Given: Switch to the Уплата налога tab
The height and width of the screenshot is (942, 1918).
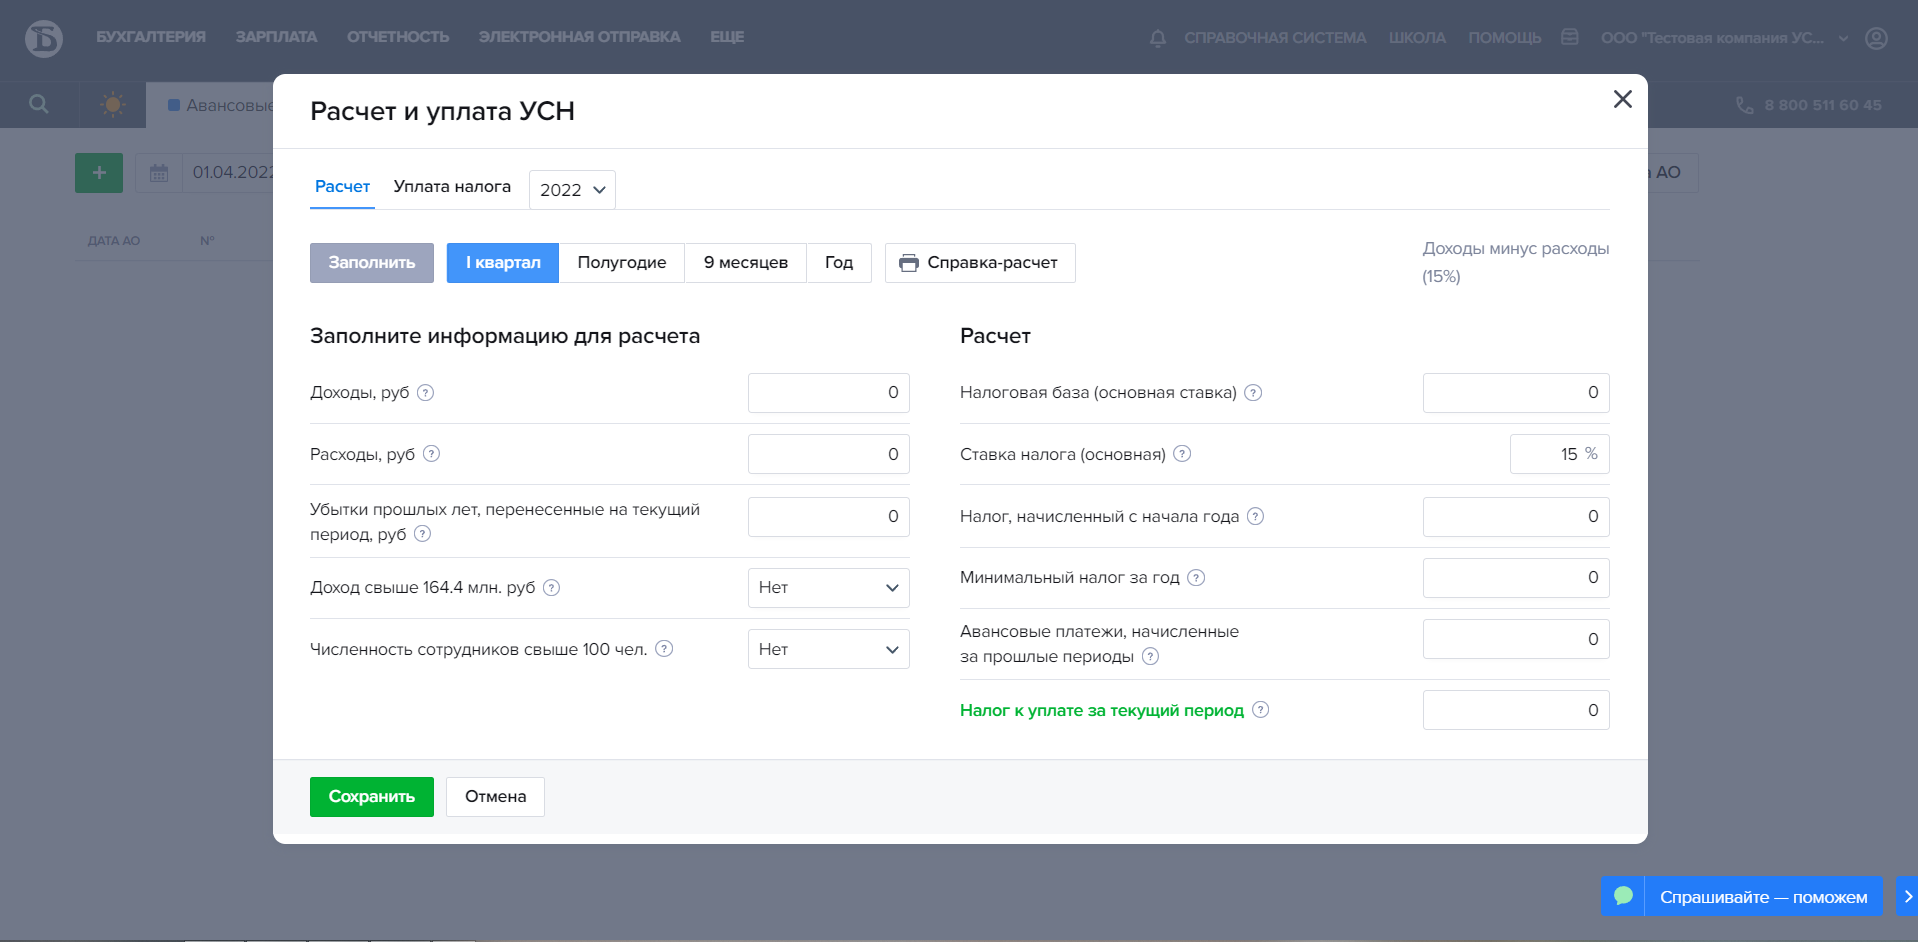Looking at the screenshot, I should (452, 187).
